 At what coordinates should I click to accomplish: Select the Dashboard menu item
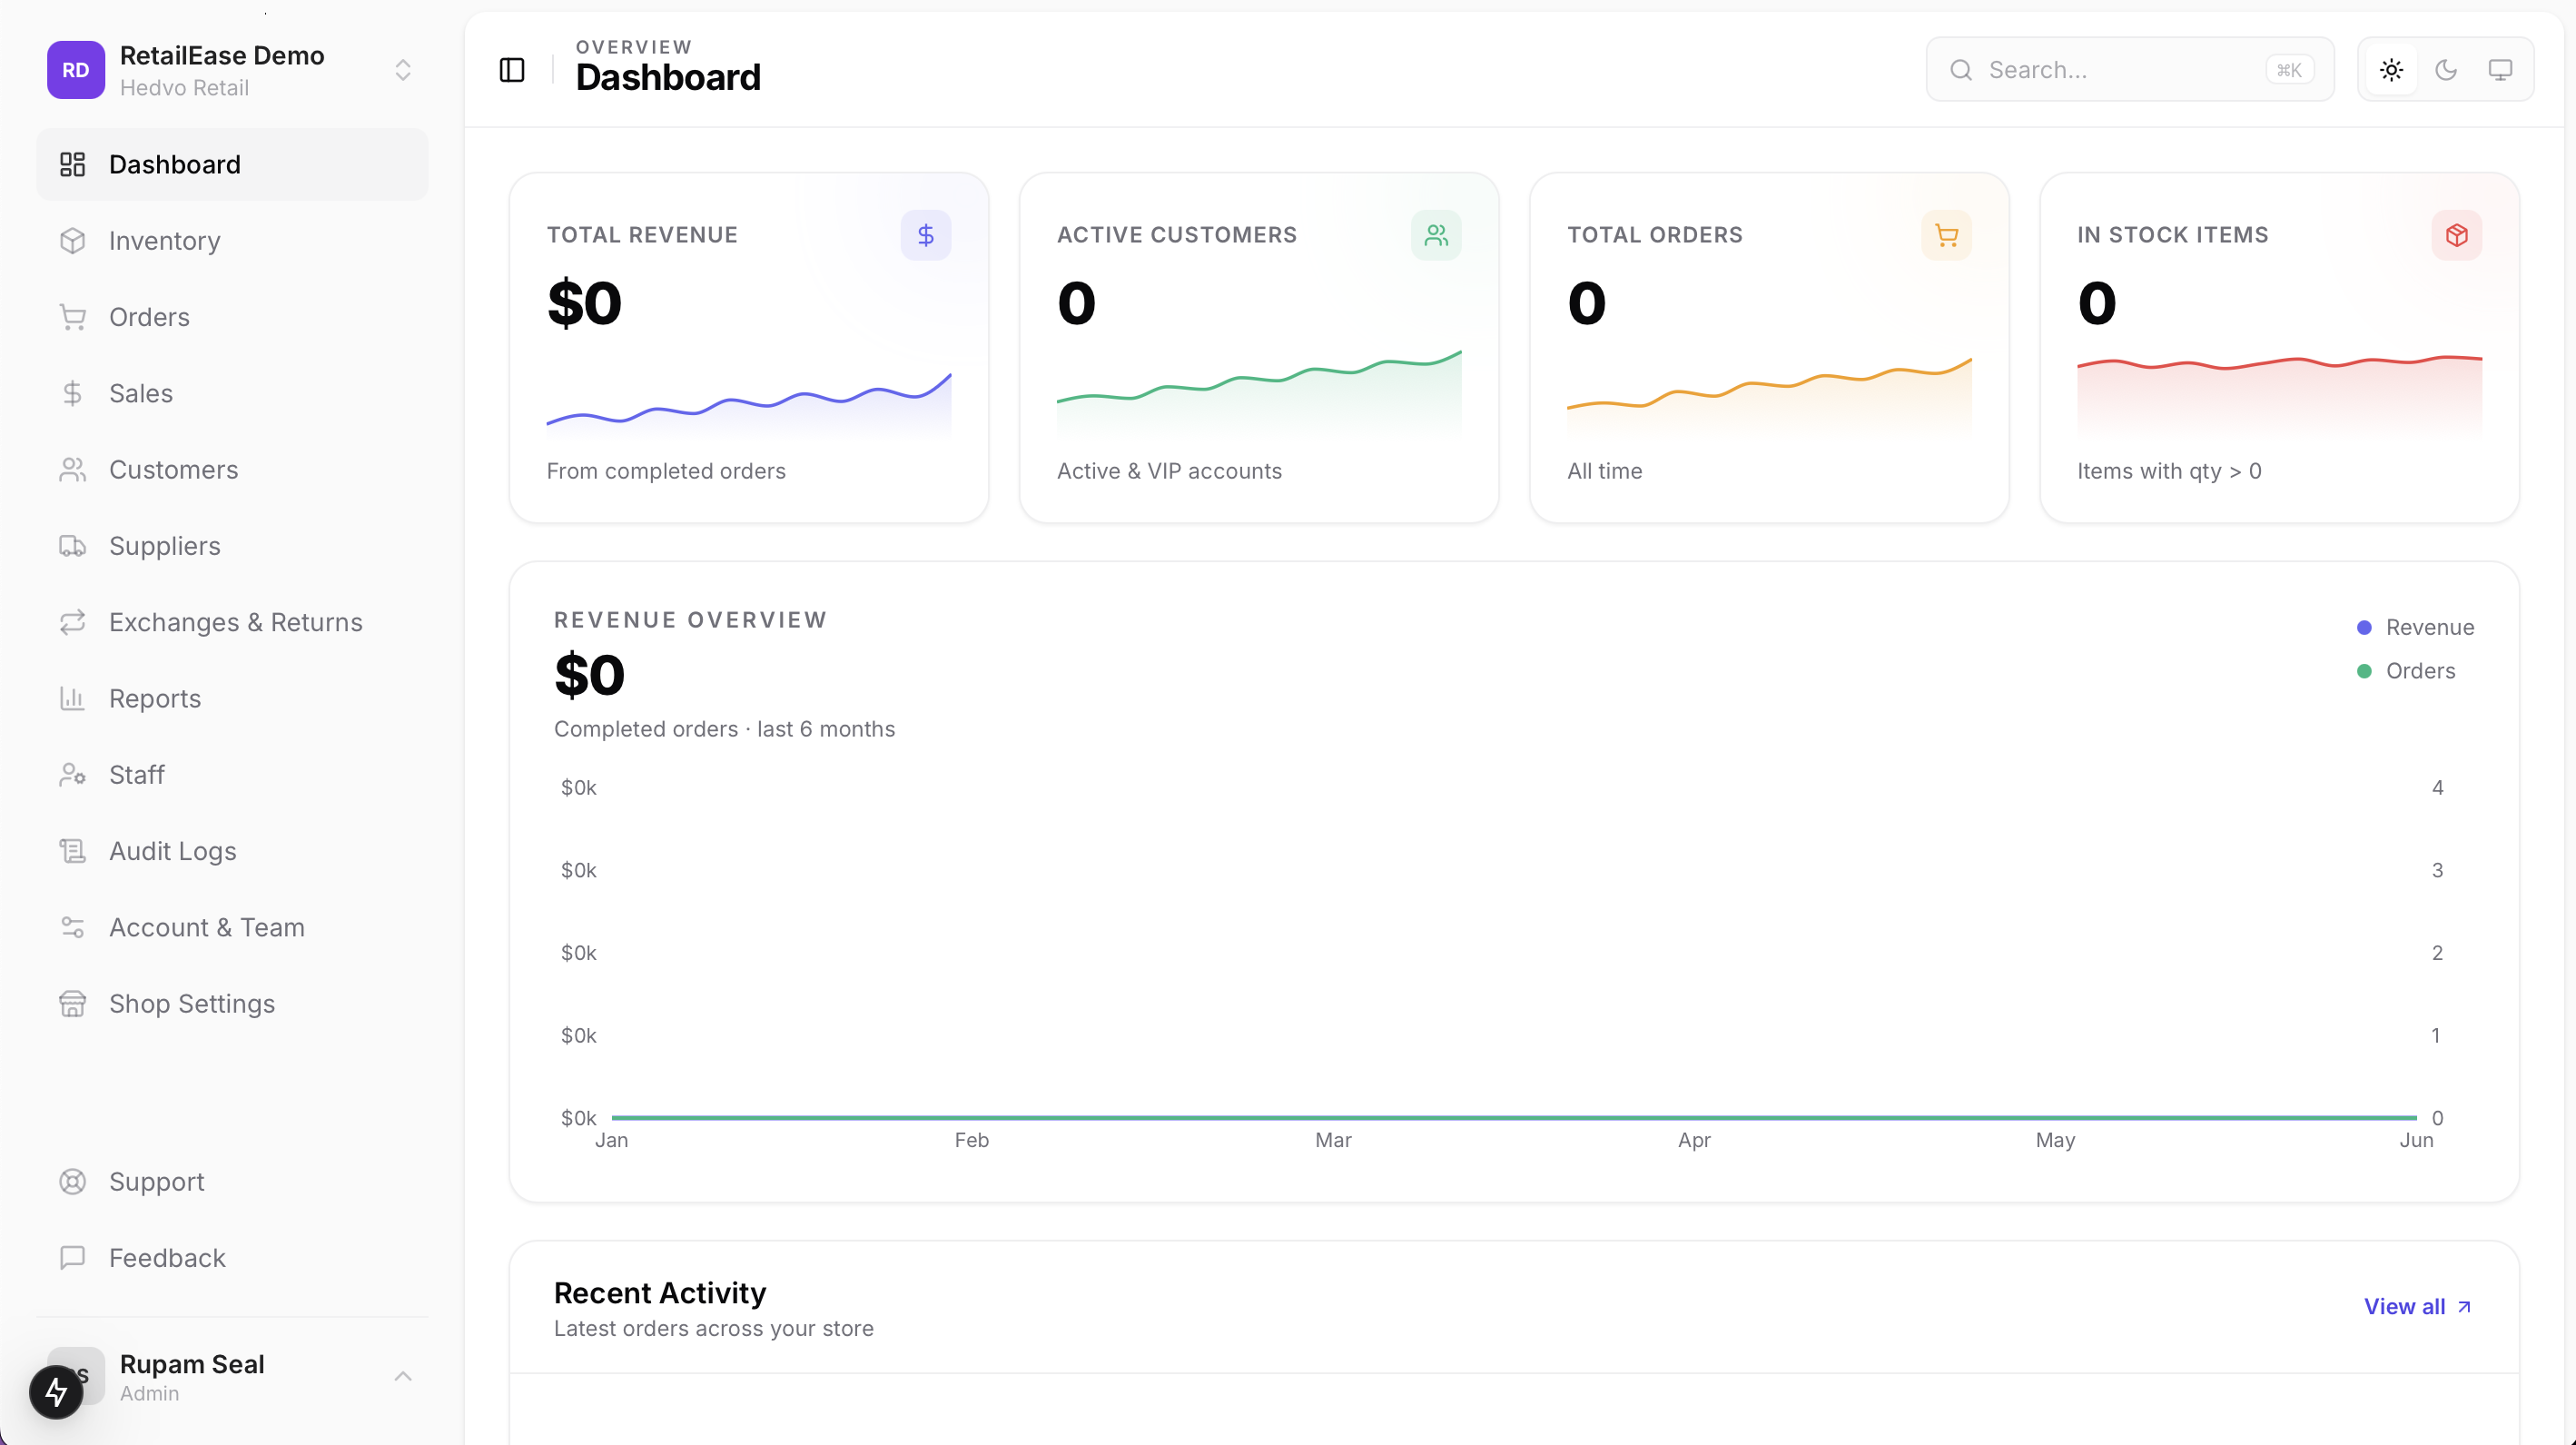232,164
